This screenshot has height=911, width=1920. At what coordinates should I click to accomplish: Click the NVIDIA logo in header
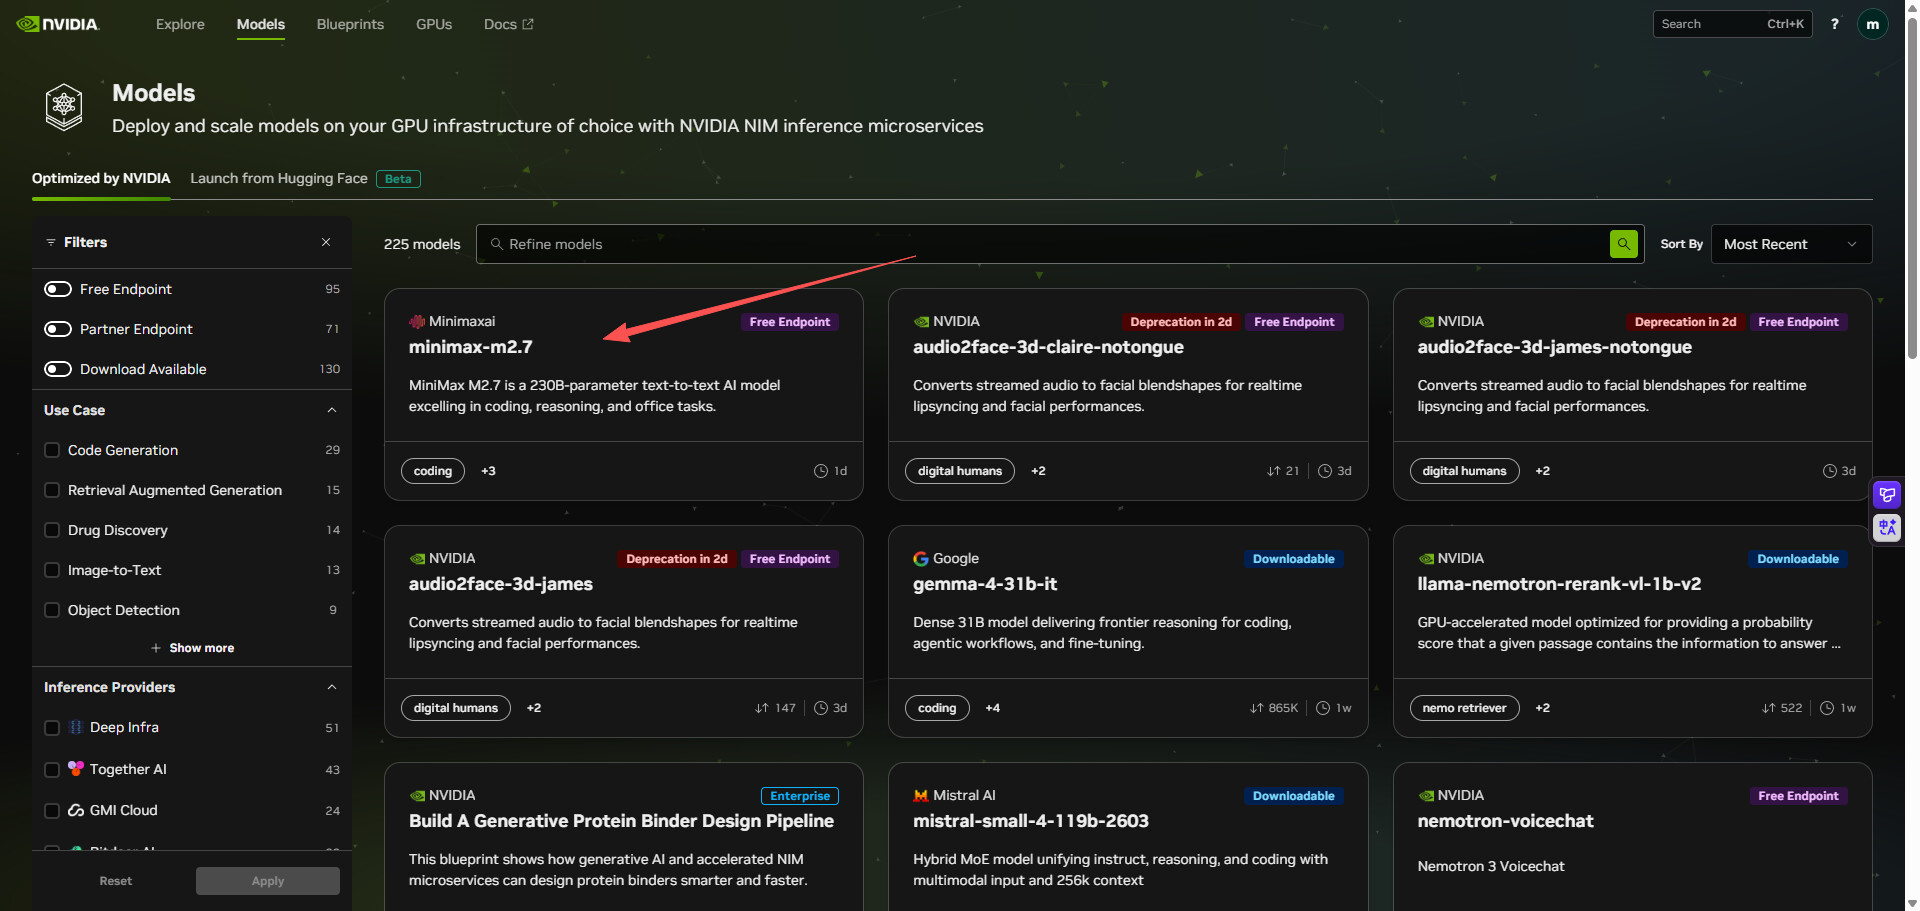tap(58, 24)
